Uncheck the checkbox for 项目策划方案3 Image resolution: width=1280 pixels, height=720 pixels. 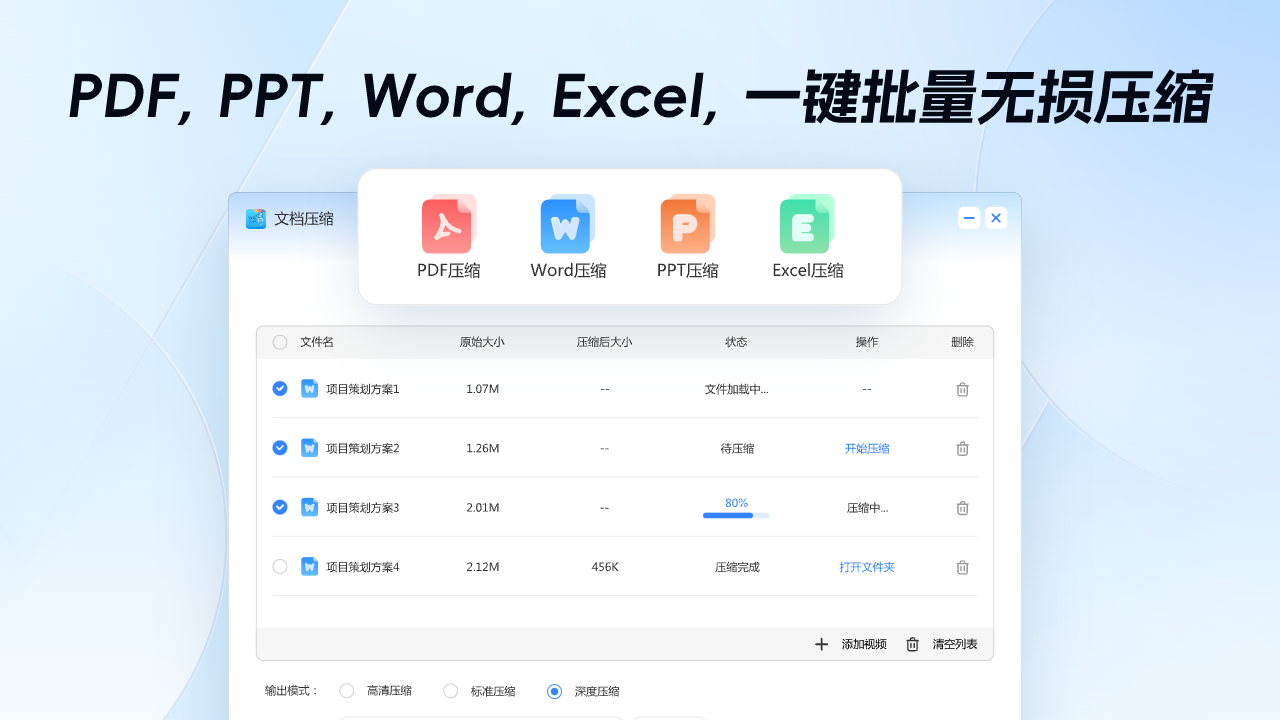(280, 507)
